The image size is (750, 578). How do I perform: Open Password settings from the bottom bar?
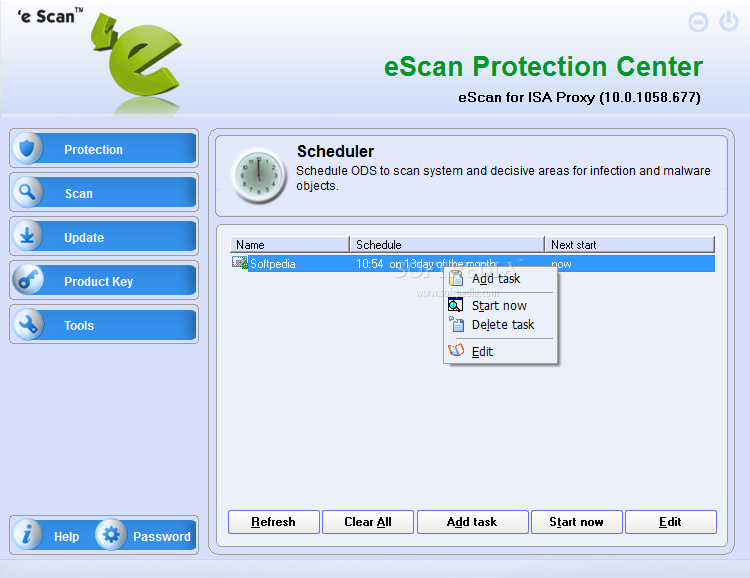pos(162,536)
